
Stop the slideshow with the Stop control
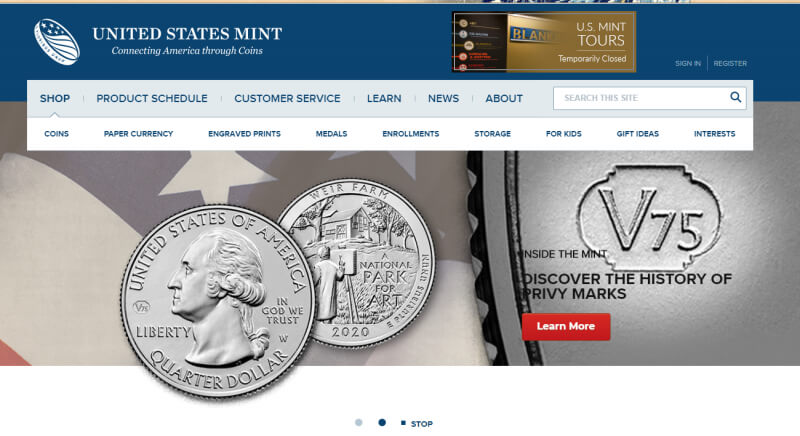tap(417, 423)
